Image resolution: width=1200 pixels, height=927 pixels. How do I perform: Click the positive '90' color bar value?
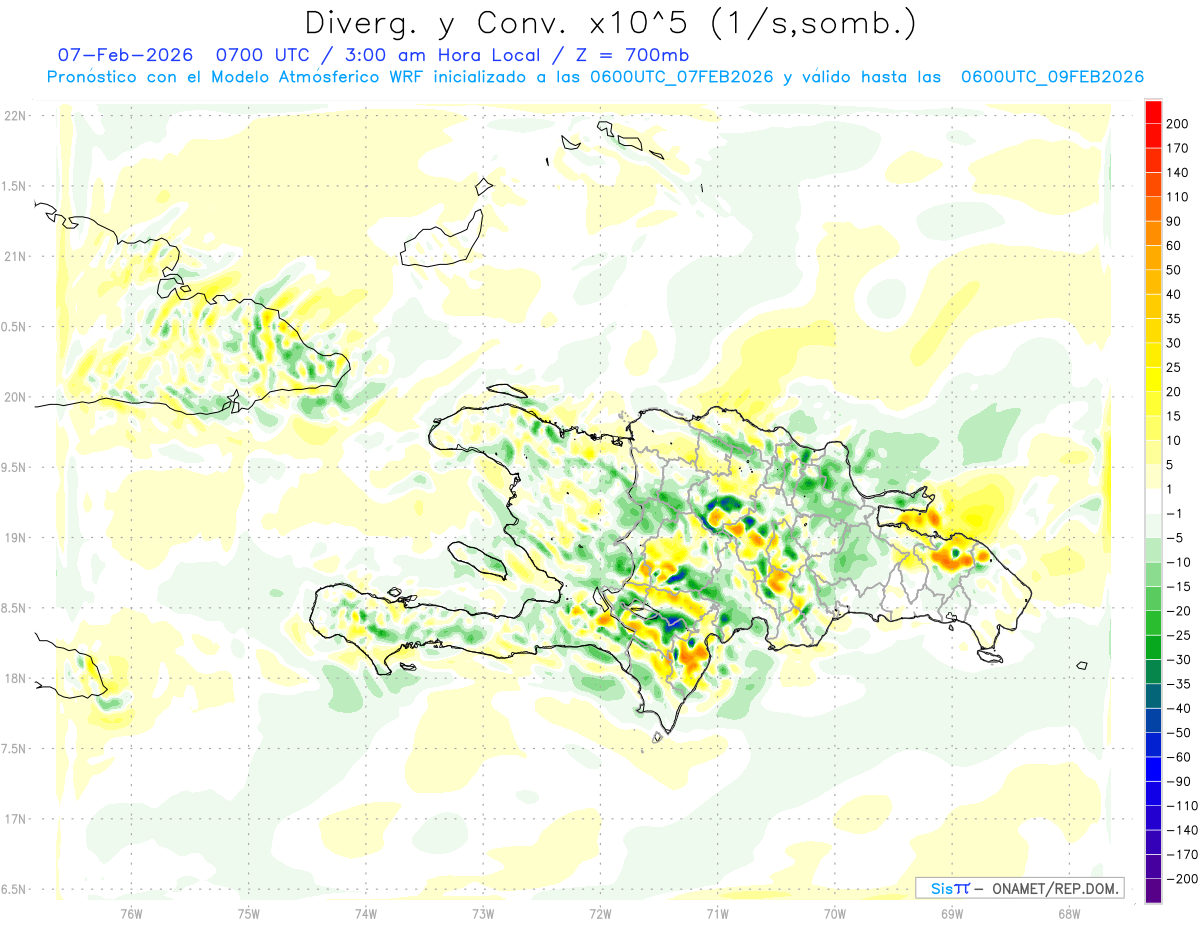(1174, 221)
